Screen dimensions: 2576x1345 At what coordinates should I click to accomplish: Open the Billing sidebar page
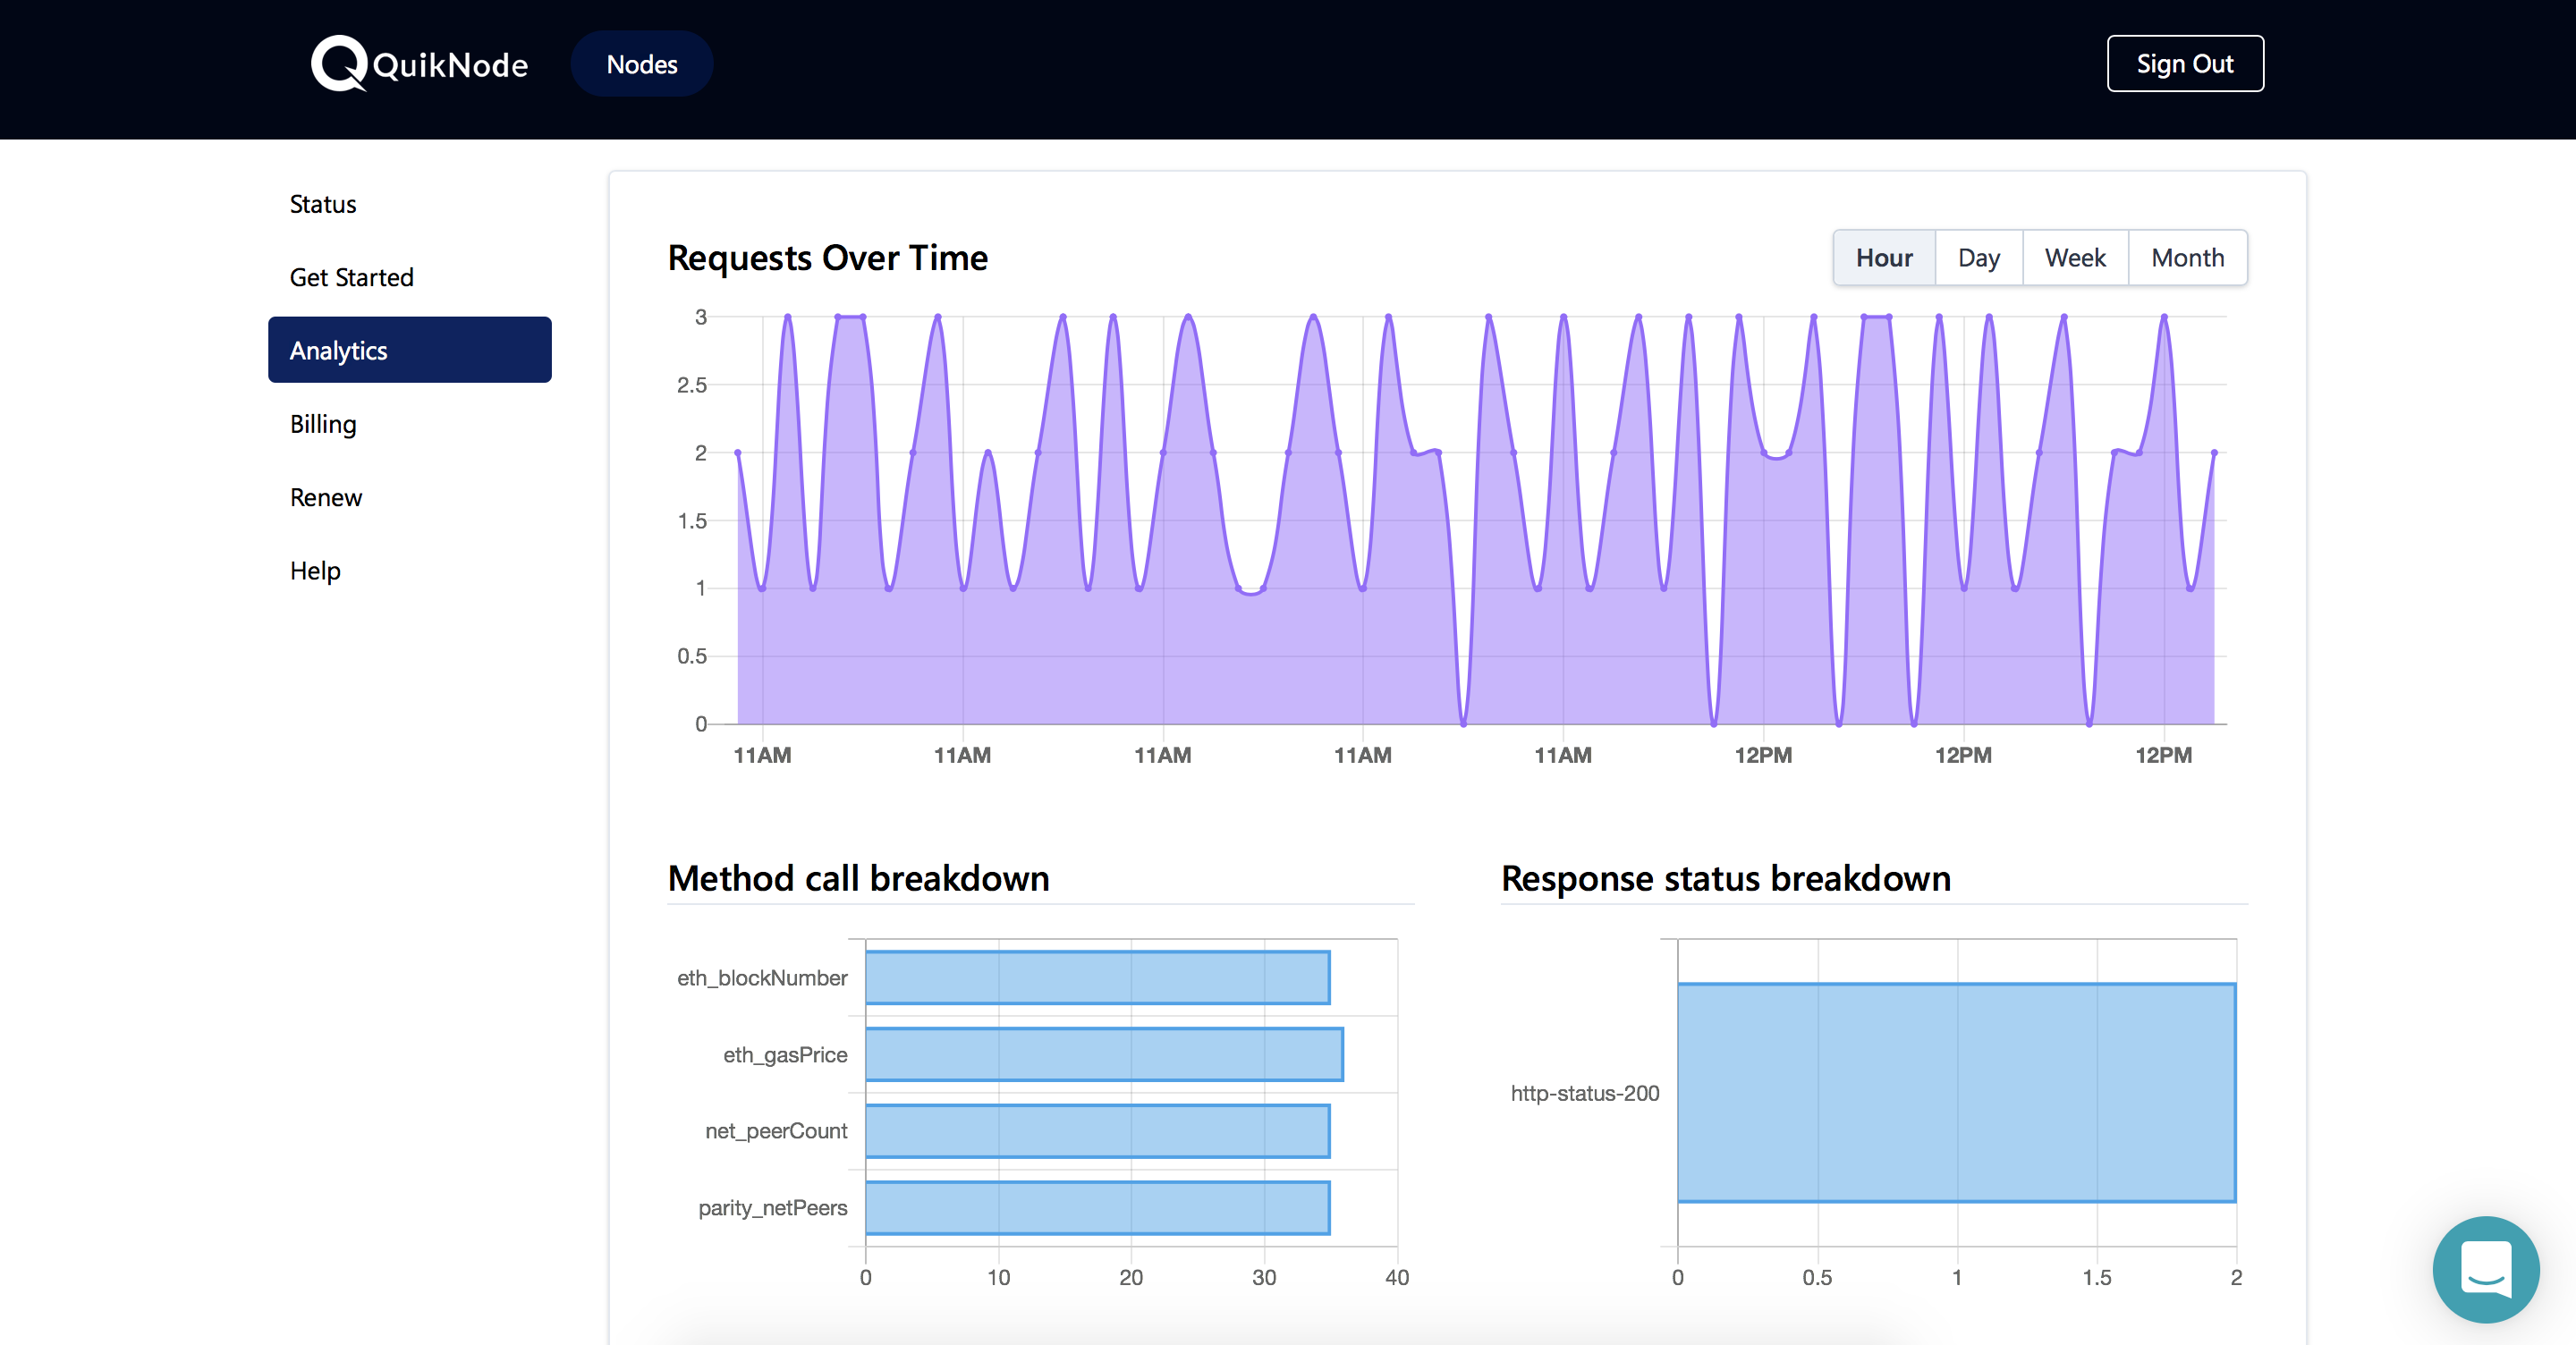[x=323, y=424]
